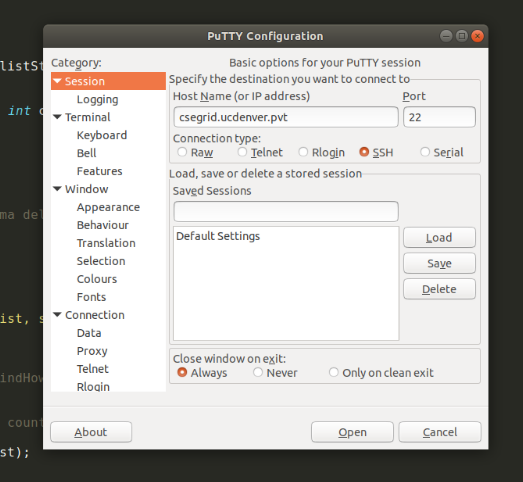523x482 pixels.
Task: Collapse the Window category arrow
Action: [x=57, y=189]
